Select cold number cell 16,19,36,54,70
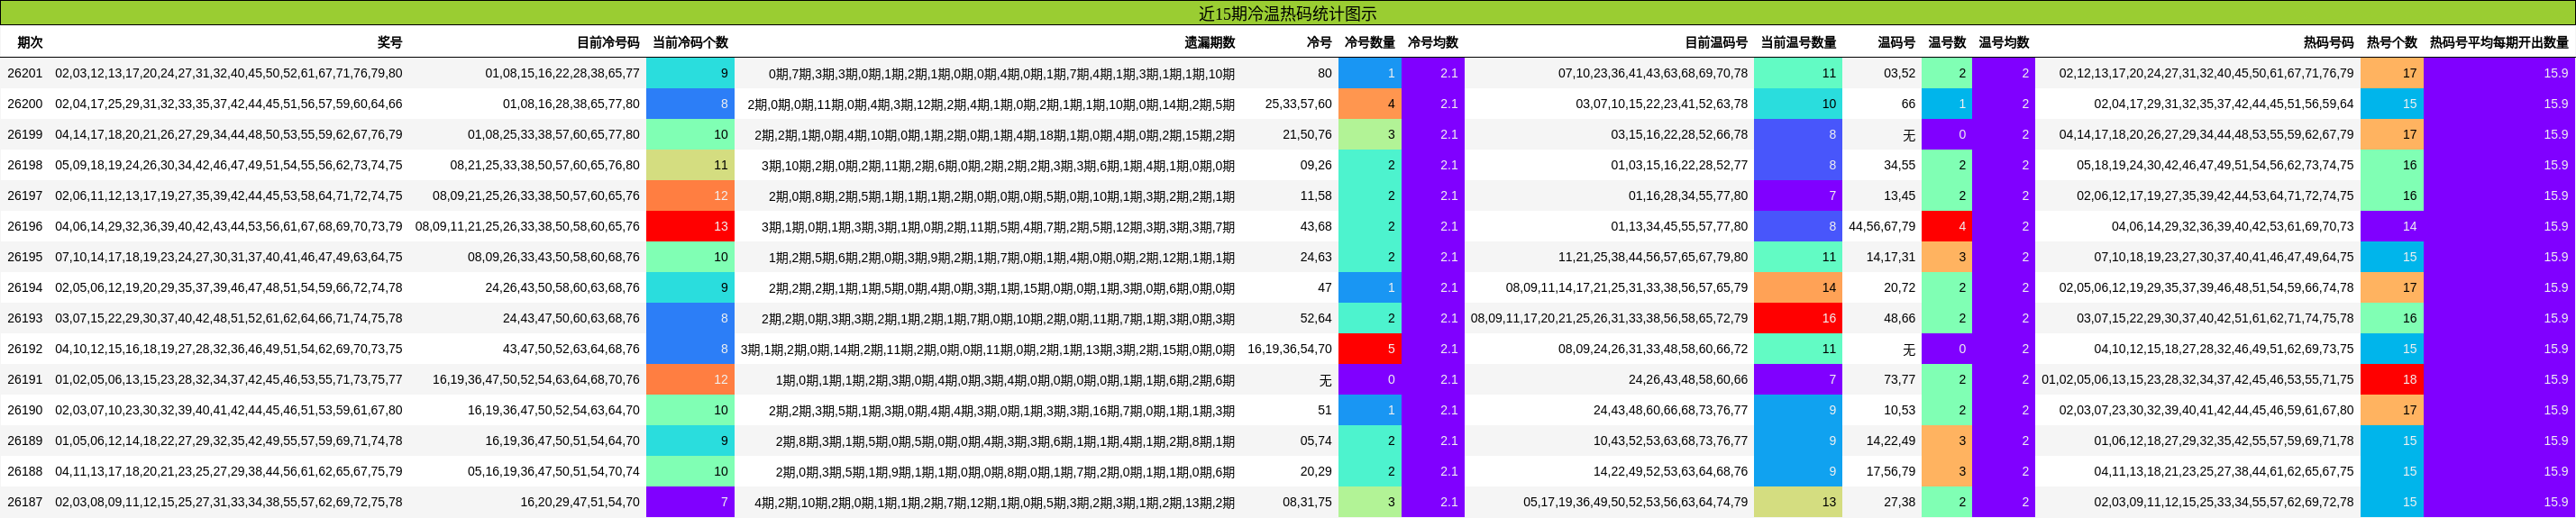2576x518 pixels. tap(1290, 349)
